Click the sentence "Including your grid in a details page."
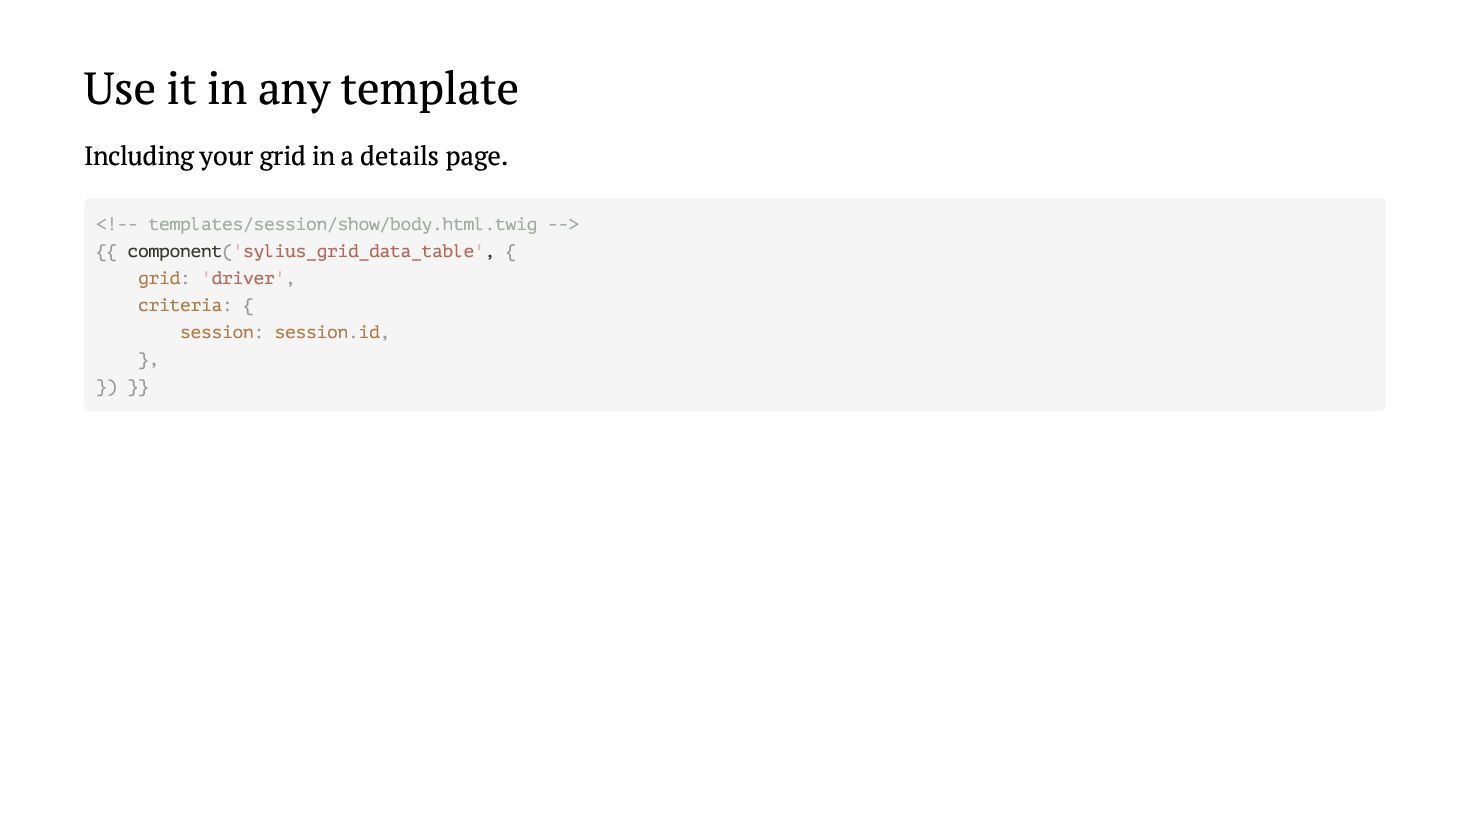Image resolution: width=1470 pixels, height=828 pixels. click(296, 157)
